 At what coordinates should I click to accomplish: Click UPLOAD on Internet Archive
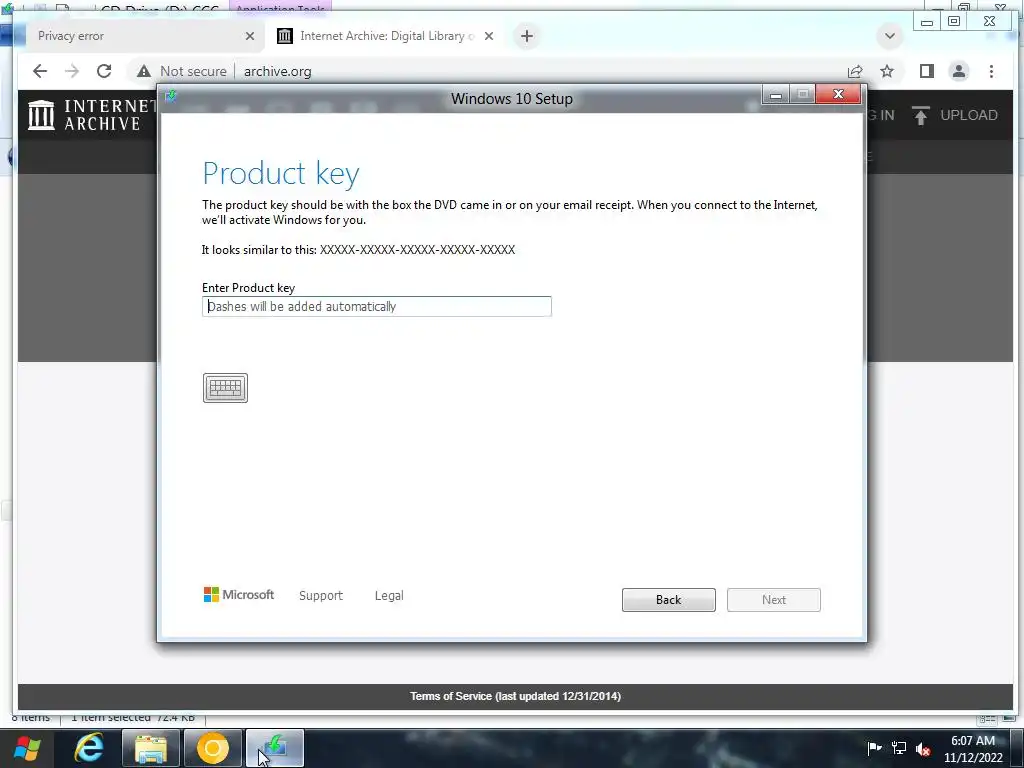(x=969, y=115)
